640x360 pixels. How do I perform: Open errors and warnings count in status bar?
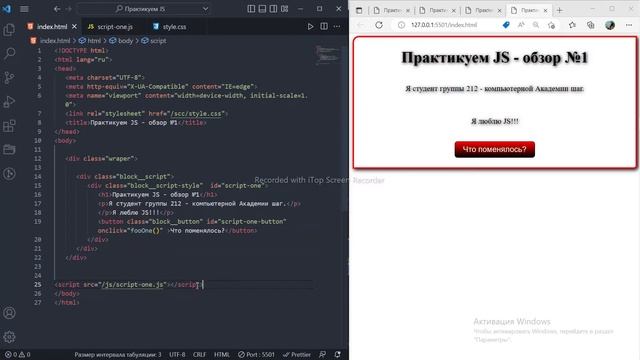pyautogui.click(x=18, y=354)
